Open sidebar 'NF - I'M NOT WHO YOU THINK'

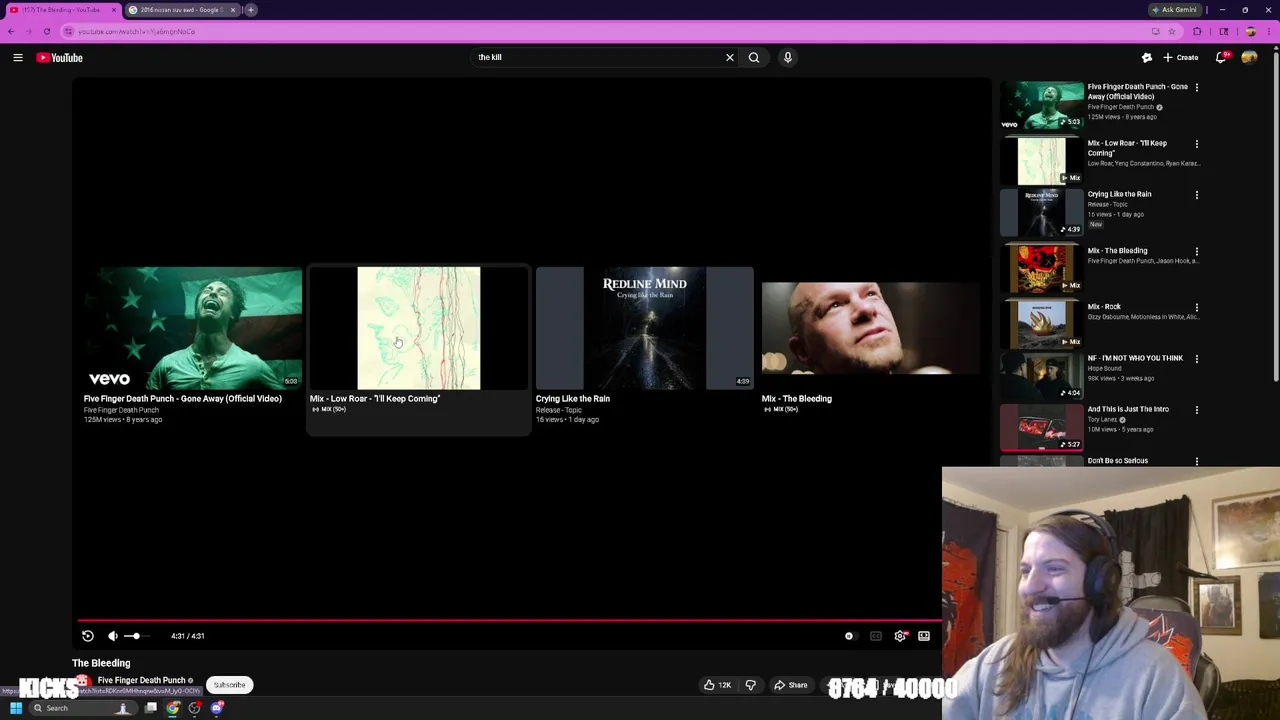(x=1135, y=358)
